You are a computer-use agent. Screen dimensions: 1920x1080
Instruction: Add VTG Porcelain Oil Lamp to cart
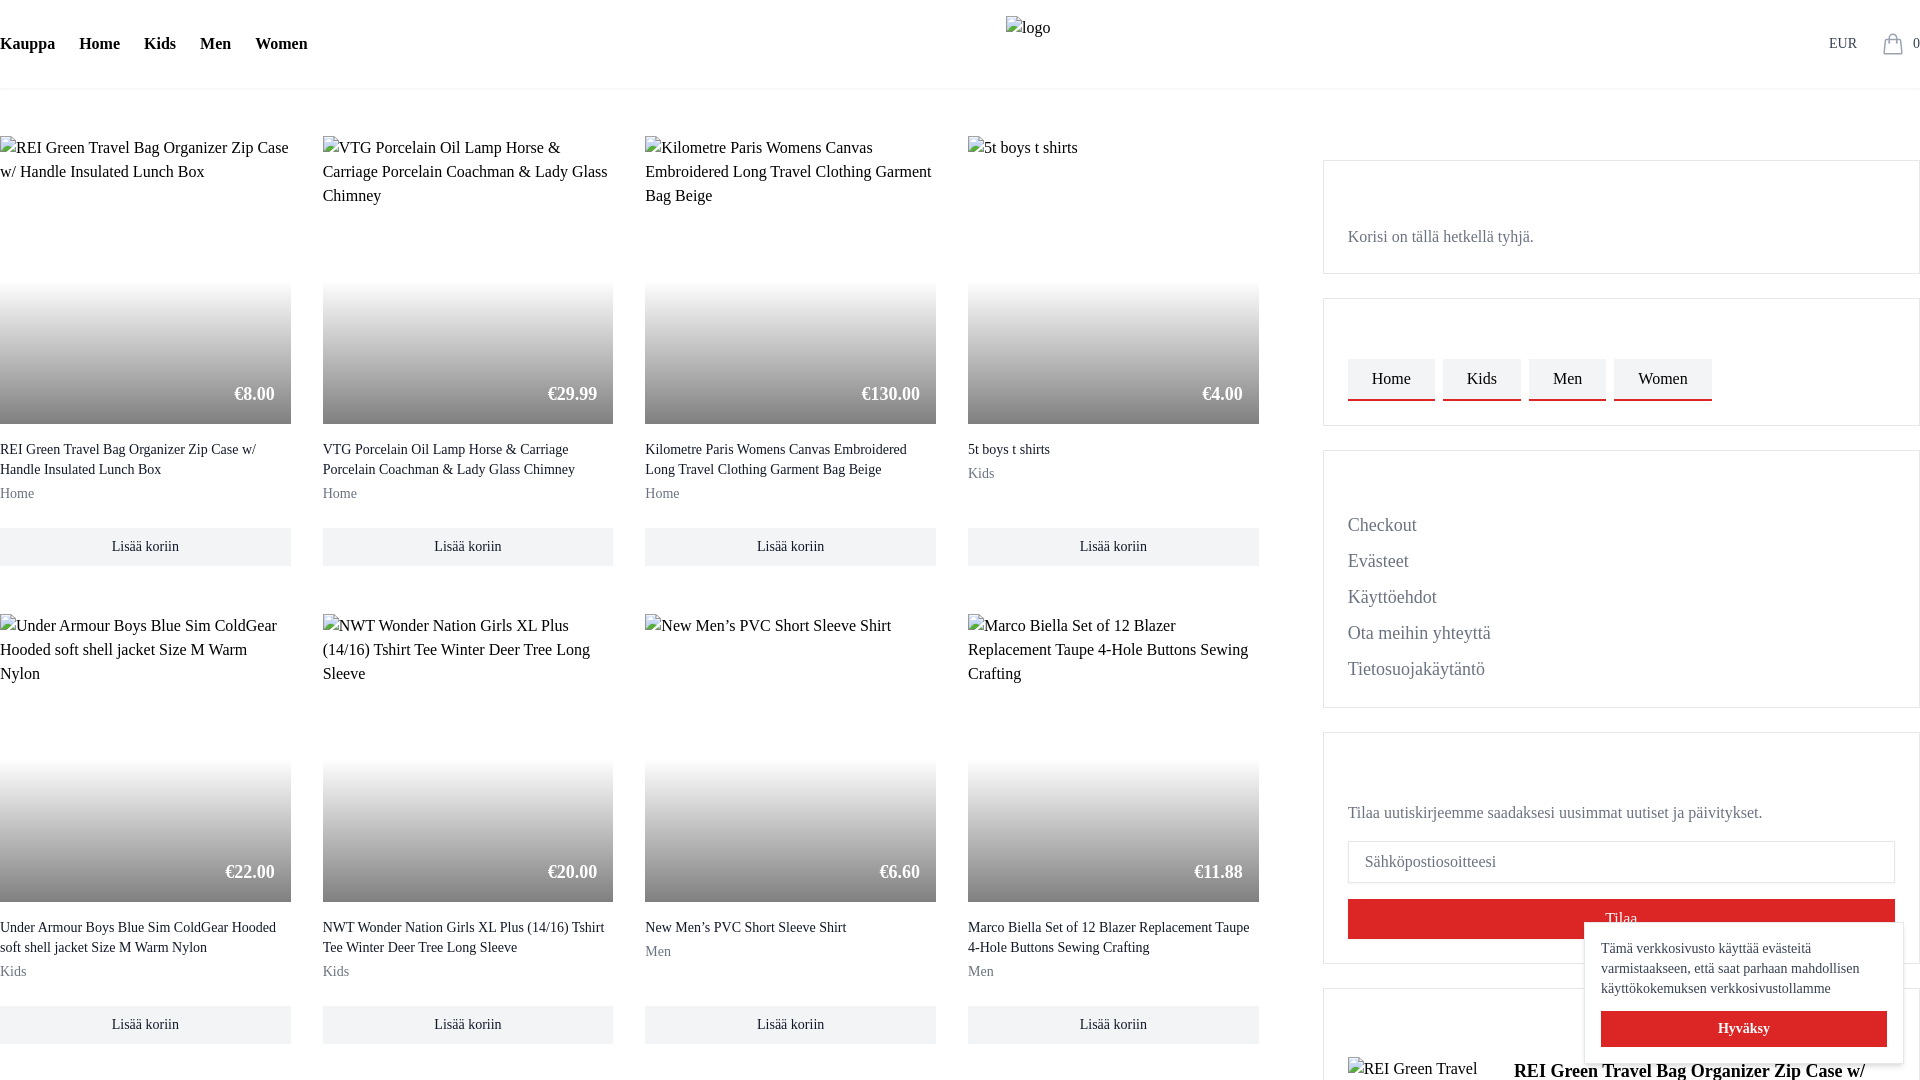467,547
